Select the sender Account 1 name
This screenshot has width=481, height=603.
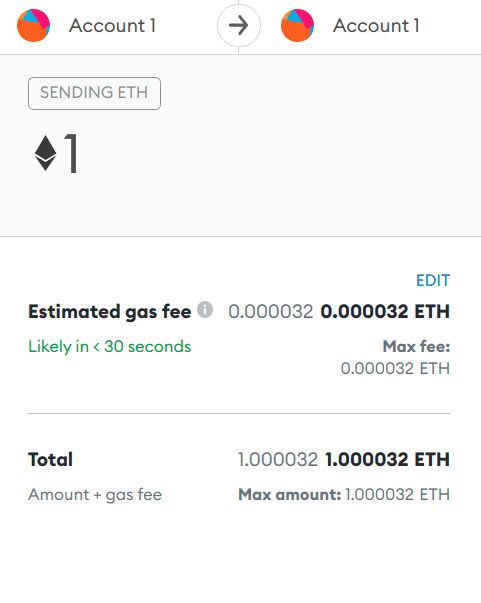(x=112, y=26)
